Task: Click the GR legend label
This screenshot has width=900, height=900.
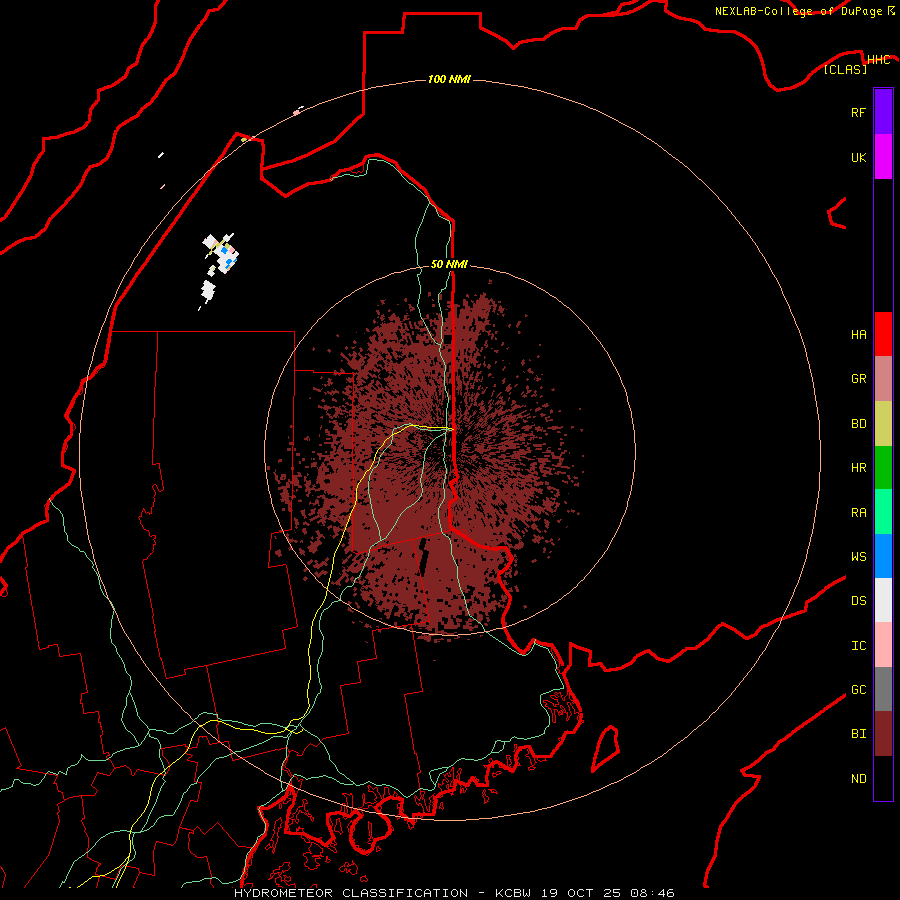Action: [x=858, y=379]
